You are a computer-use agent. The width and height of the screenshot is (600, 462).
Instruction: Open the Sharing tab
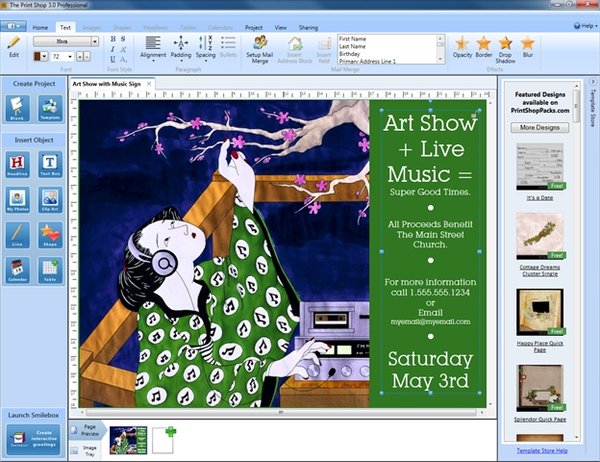point(308,27)
